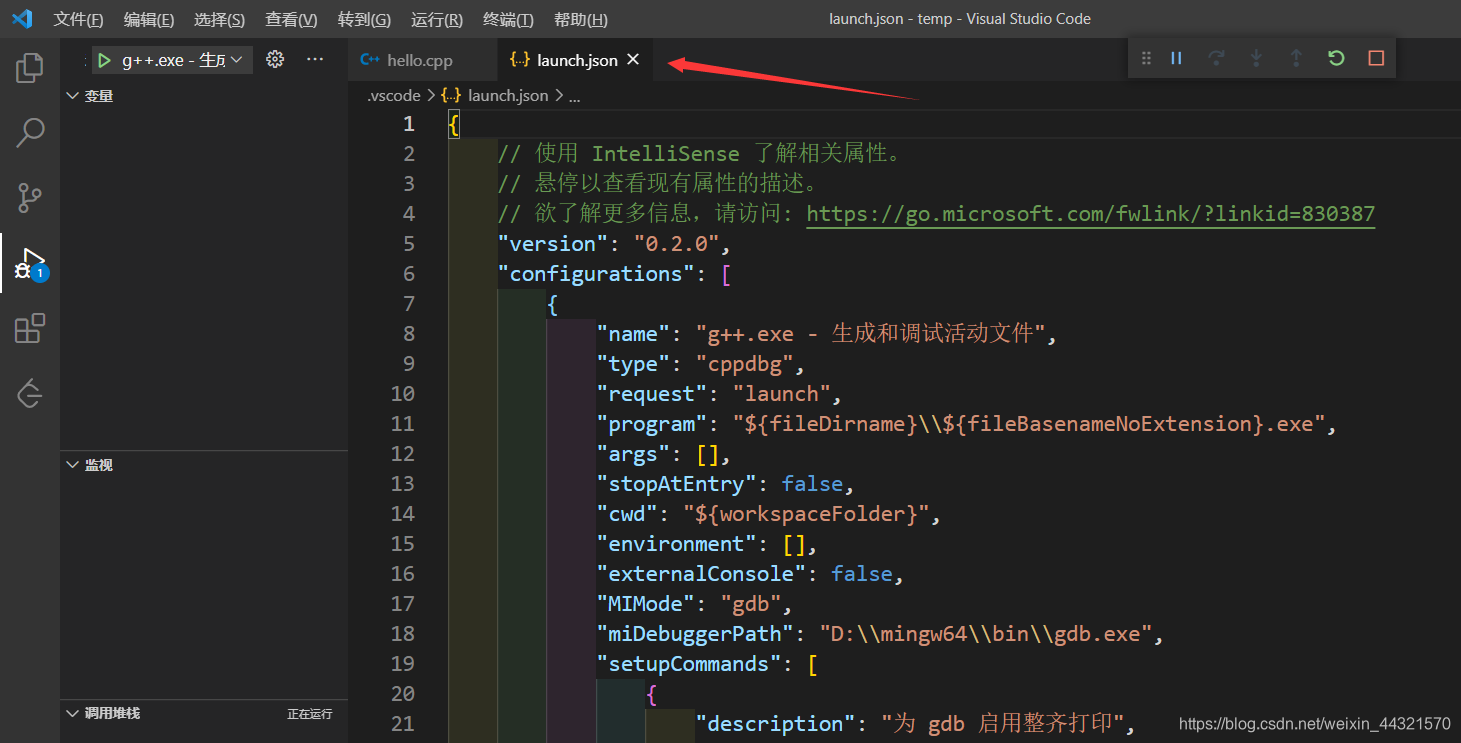Open the Search view in activity bar

coord(30,132)
